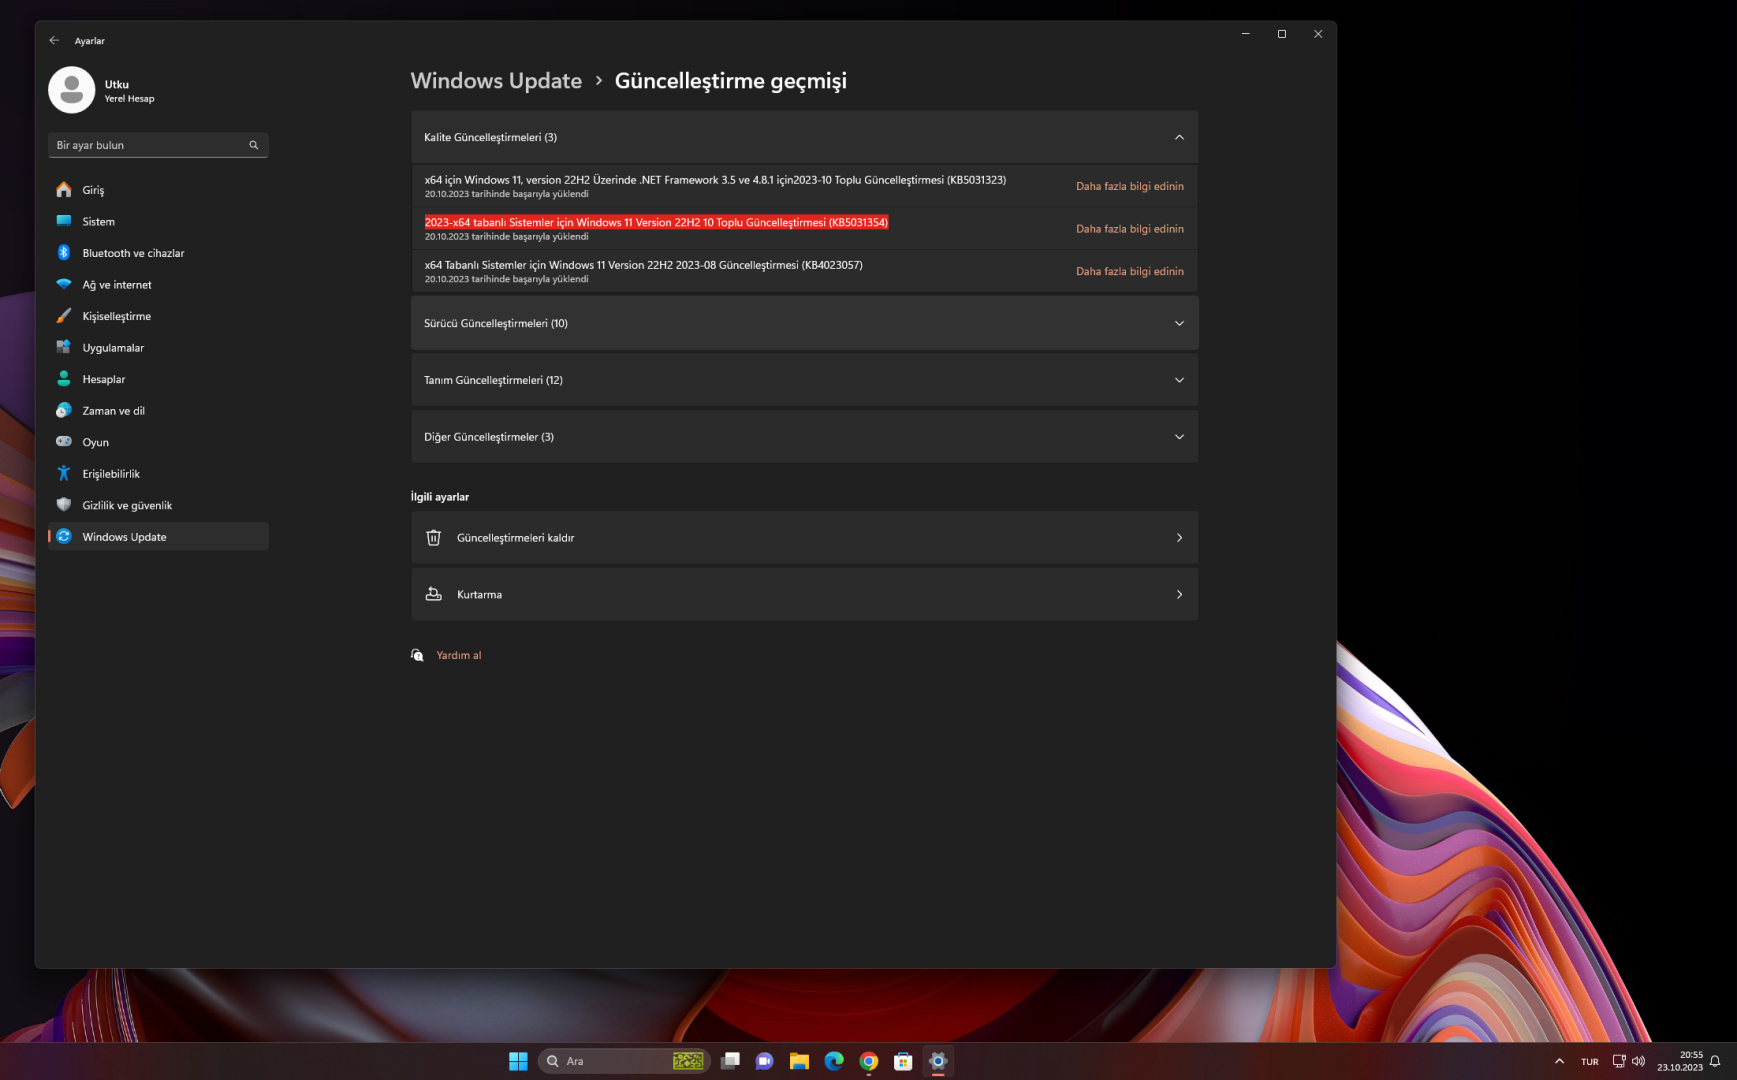Open File Explorer from the taskbar
Viewport: 1737px width, 1080px height.
click(799, 1061)
